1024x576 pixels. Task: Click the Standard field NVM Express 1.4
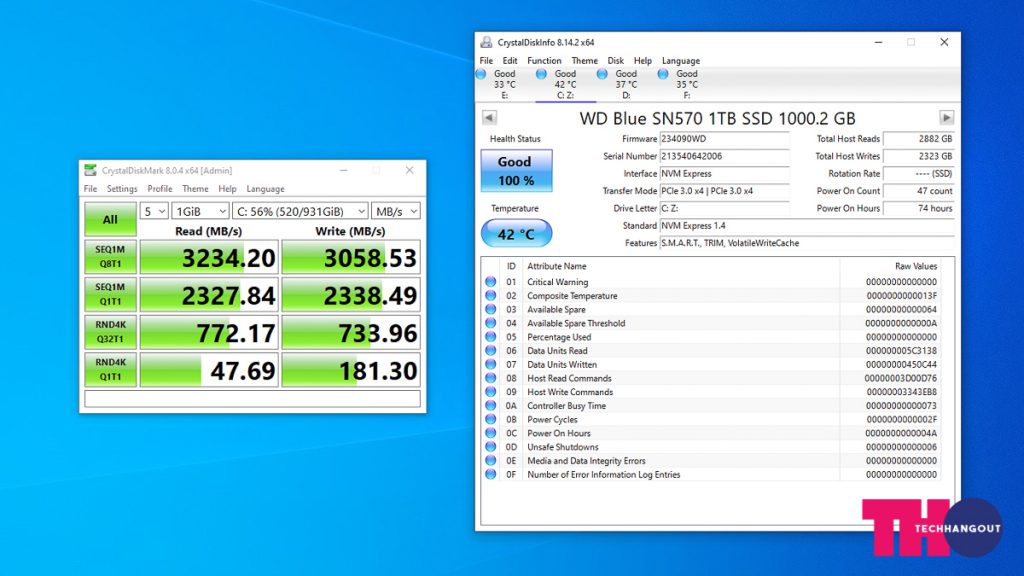807,225
